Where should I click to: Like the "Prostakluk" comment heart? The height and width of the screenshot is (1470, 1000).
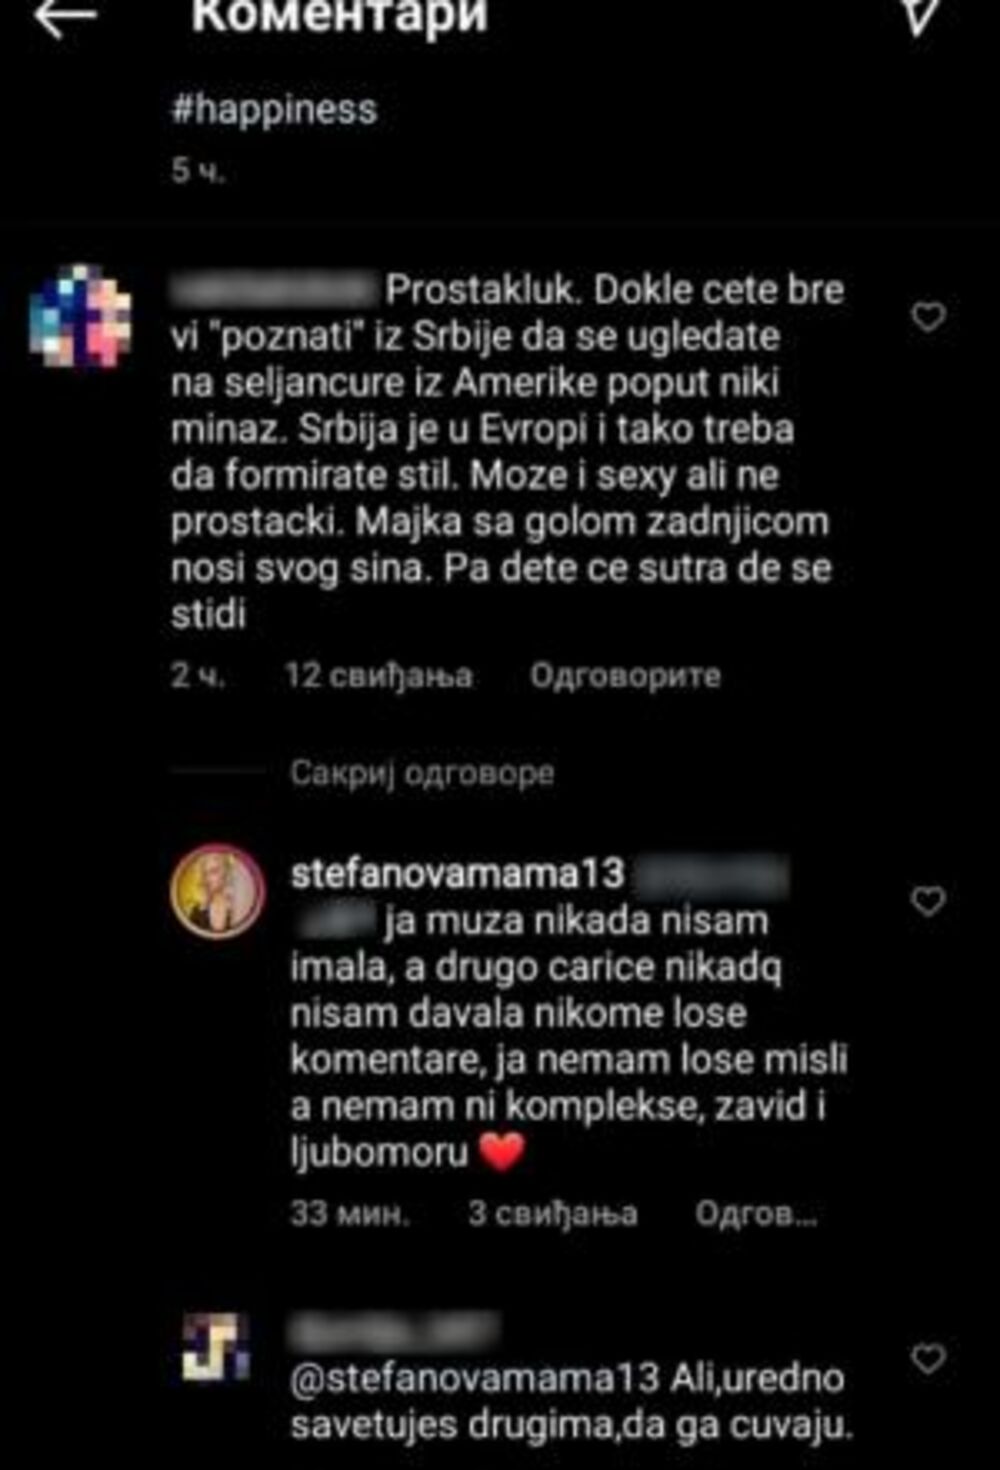pos(928,317)
